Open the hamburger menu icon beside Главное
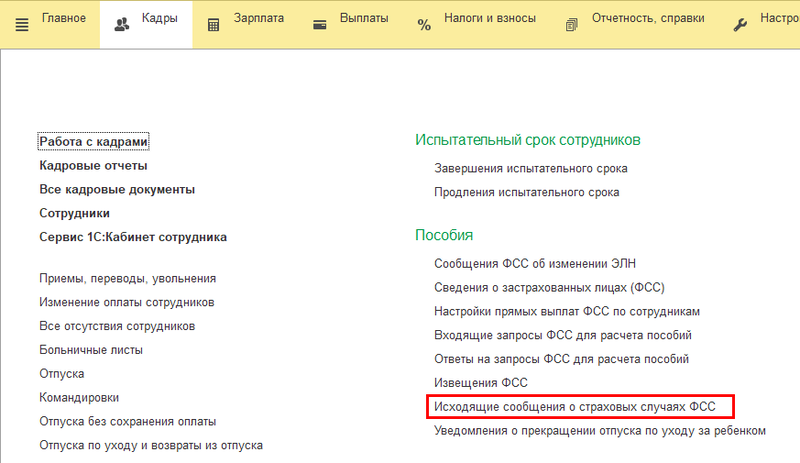 pos(22,25)
